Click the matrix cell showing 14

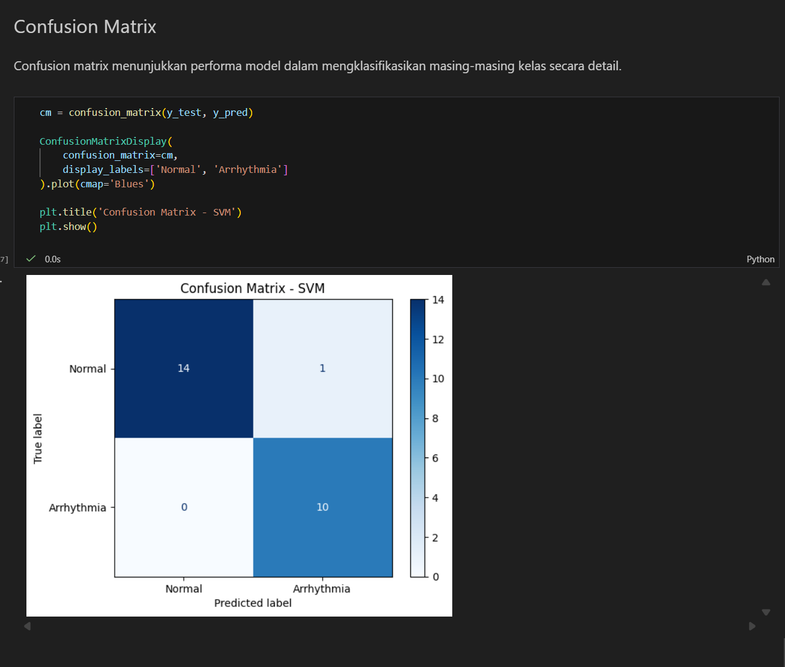coord(184,369)
